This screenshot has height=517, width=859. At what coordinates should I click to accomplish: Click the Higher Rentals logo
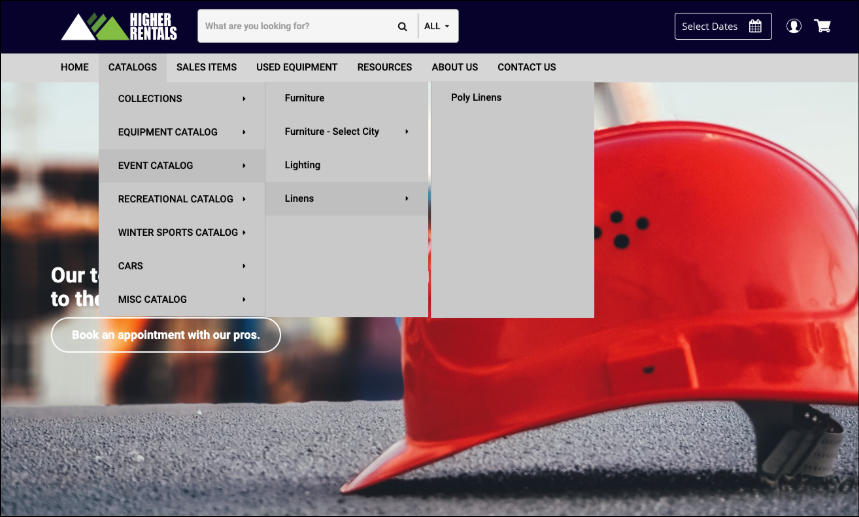[x=119, y=27]
